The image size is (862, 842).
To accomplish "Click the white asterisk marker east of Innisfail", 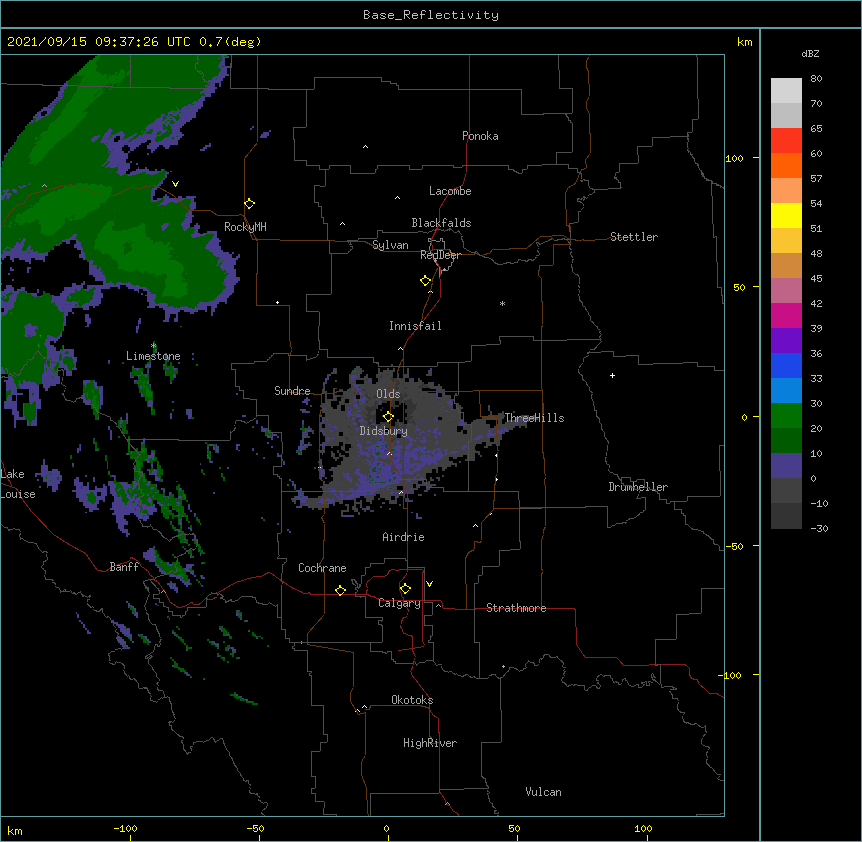I will 502,303.
